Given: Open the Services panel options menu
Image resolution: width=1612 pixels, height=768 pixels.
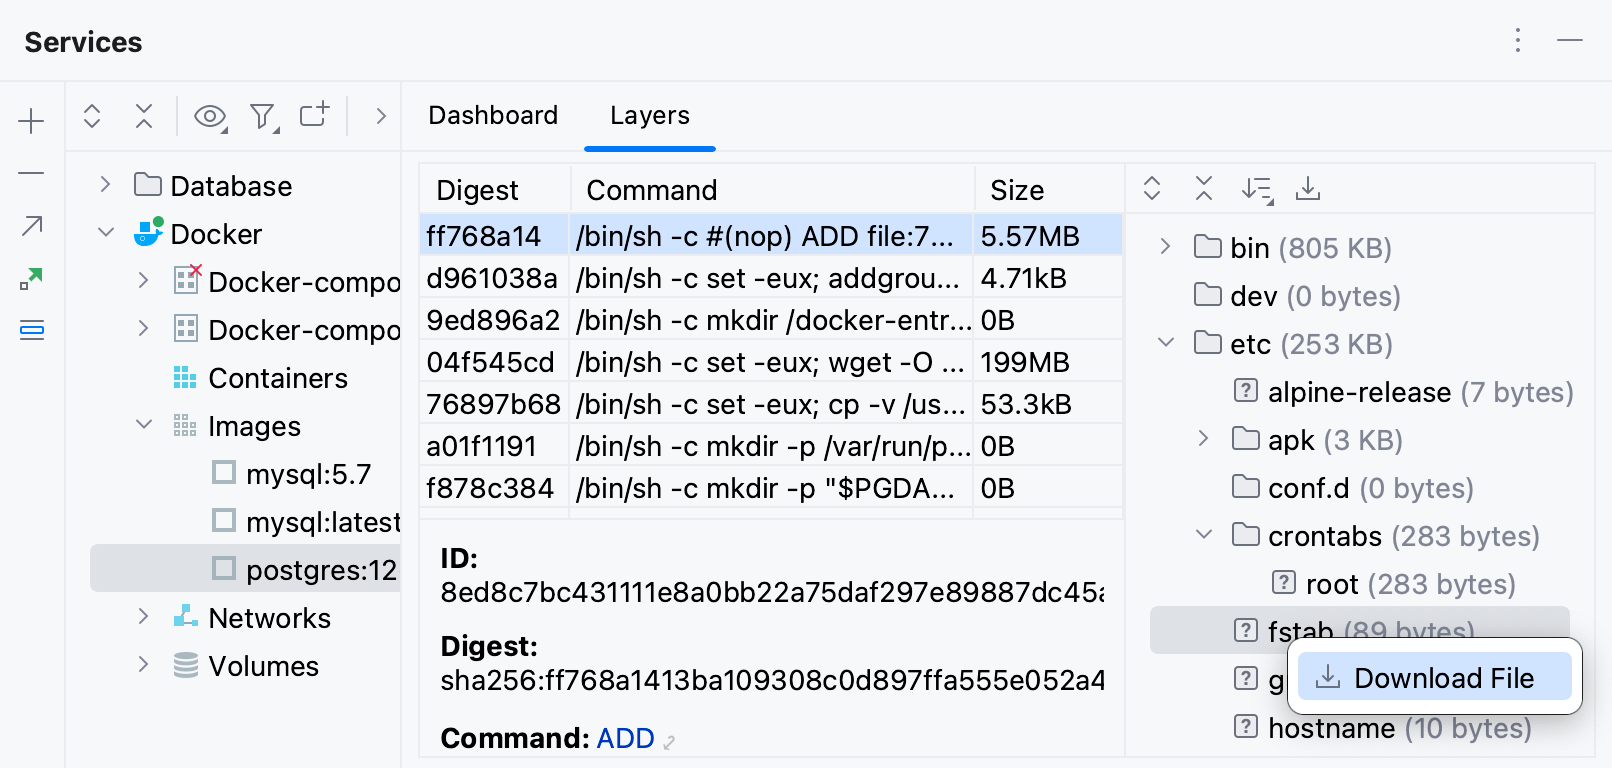Looking at the screenshot, I should (1518, 40).
